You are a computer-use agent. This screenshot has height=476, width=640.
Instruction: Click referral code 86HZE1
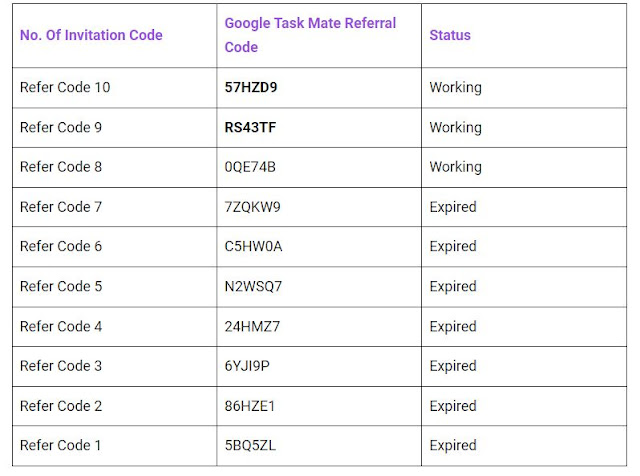pos(250,406)
